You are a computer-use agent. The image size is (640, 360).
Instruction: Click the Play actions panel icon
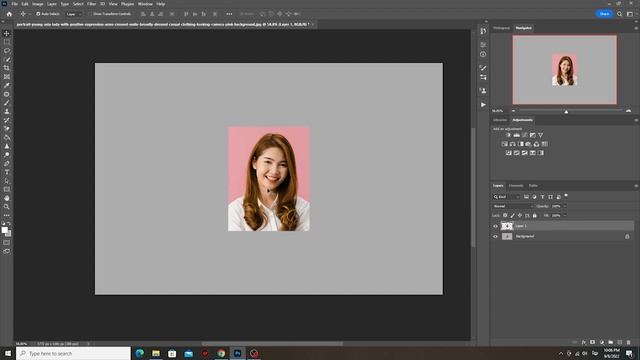(x=483, y=105)
